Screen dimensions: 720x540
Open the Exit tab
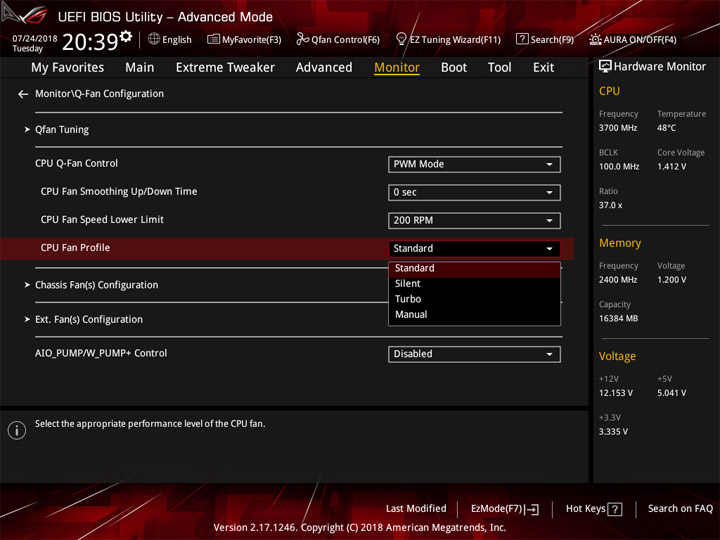click(x=543, y=68)
